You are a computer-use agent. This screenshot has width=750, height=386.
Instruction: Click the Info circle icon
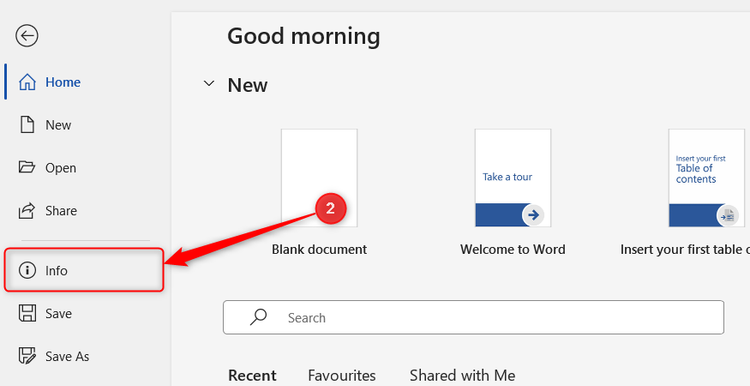tap(27, 270)
